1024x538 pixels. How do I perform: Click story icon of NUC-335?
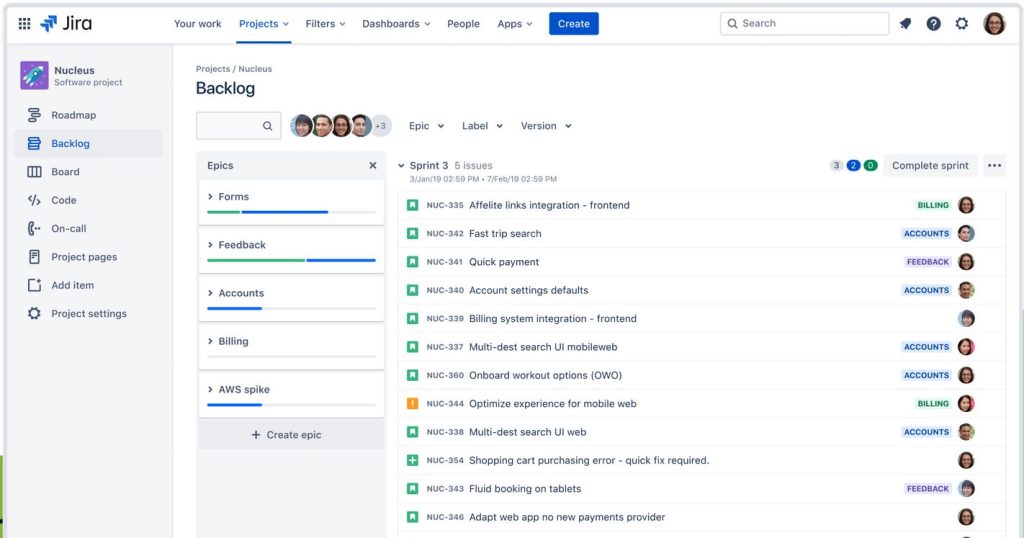[x=412, y=205]
